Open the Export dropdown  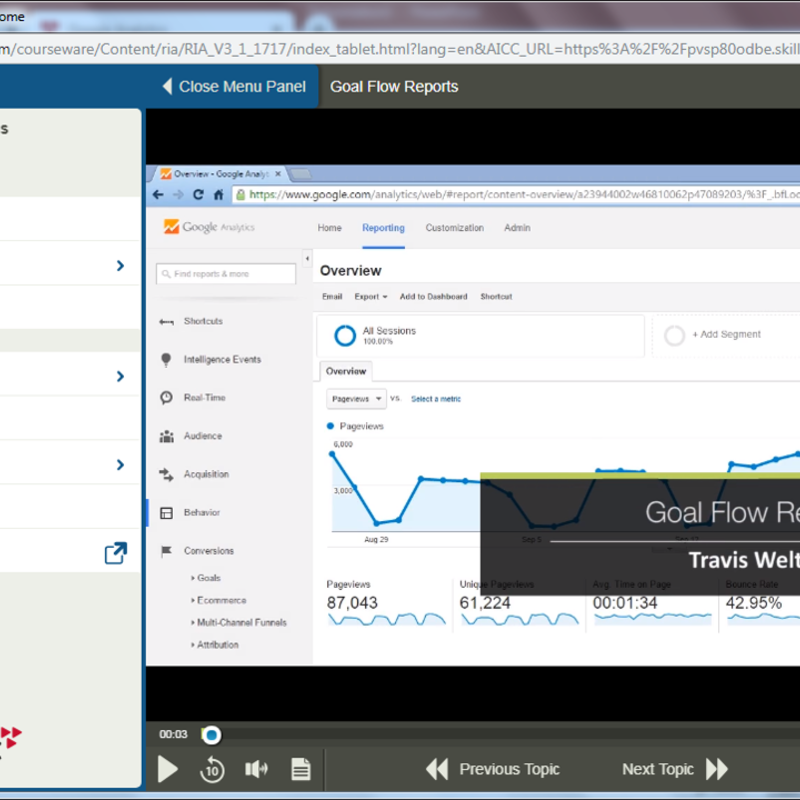[371, 296]
